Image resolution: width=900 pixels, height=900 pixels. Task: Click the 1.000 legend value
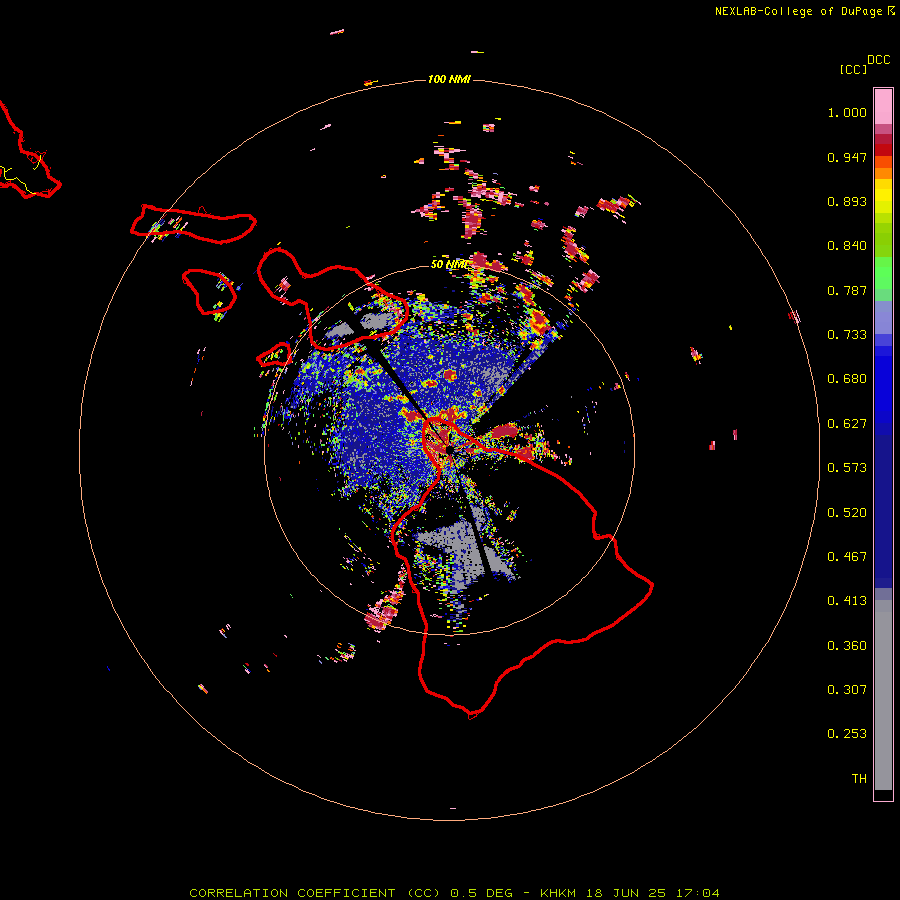[847, 112]
